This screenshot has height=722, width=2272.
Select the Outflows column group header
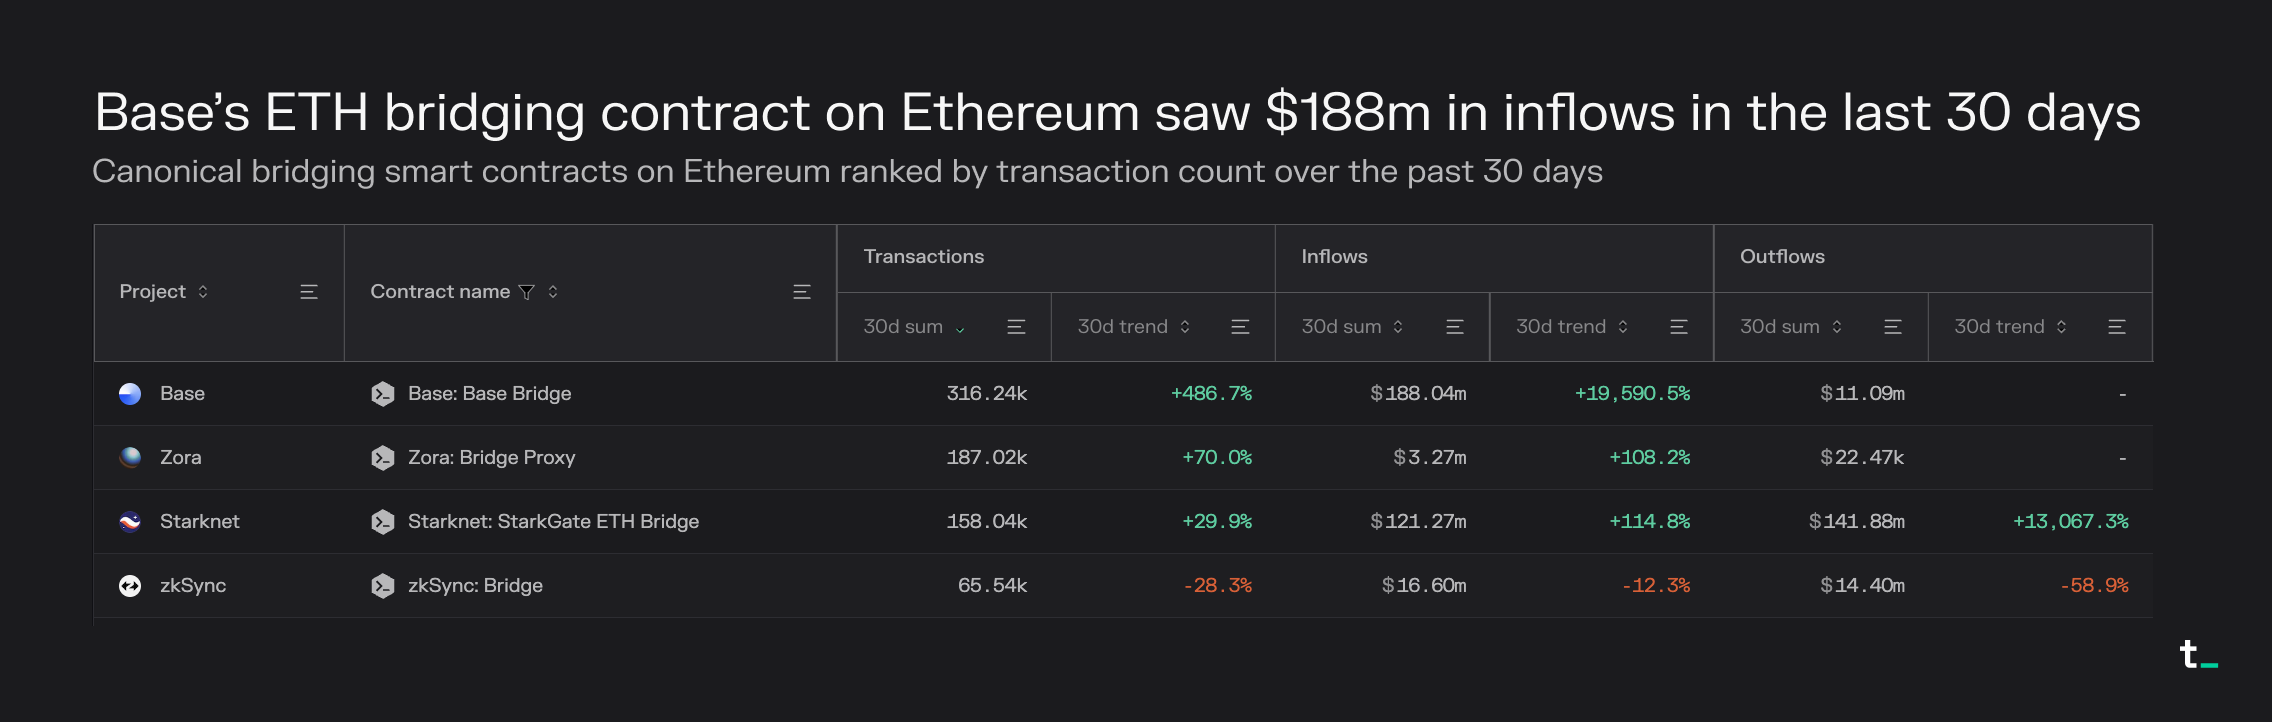[1782, 257]
